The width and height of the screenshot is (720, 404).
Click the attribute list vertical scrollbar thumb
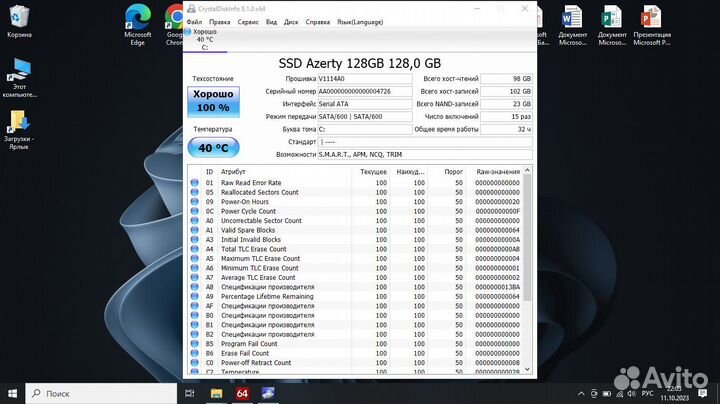527,238
